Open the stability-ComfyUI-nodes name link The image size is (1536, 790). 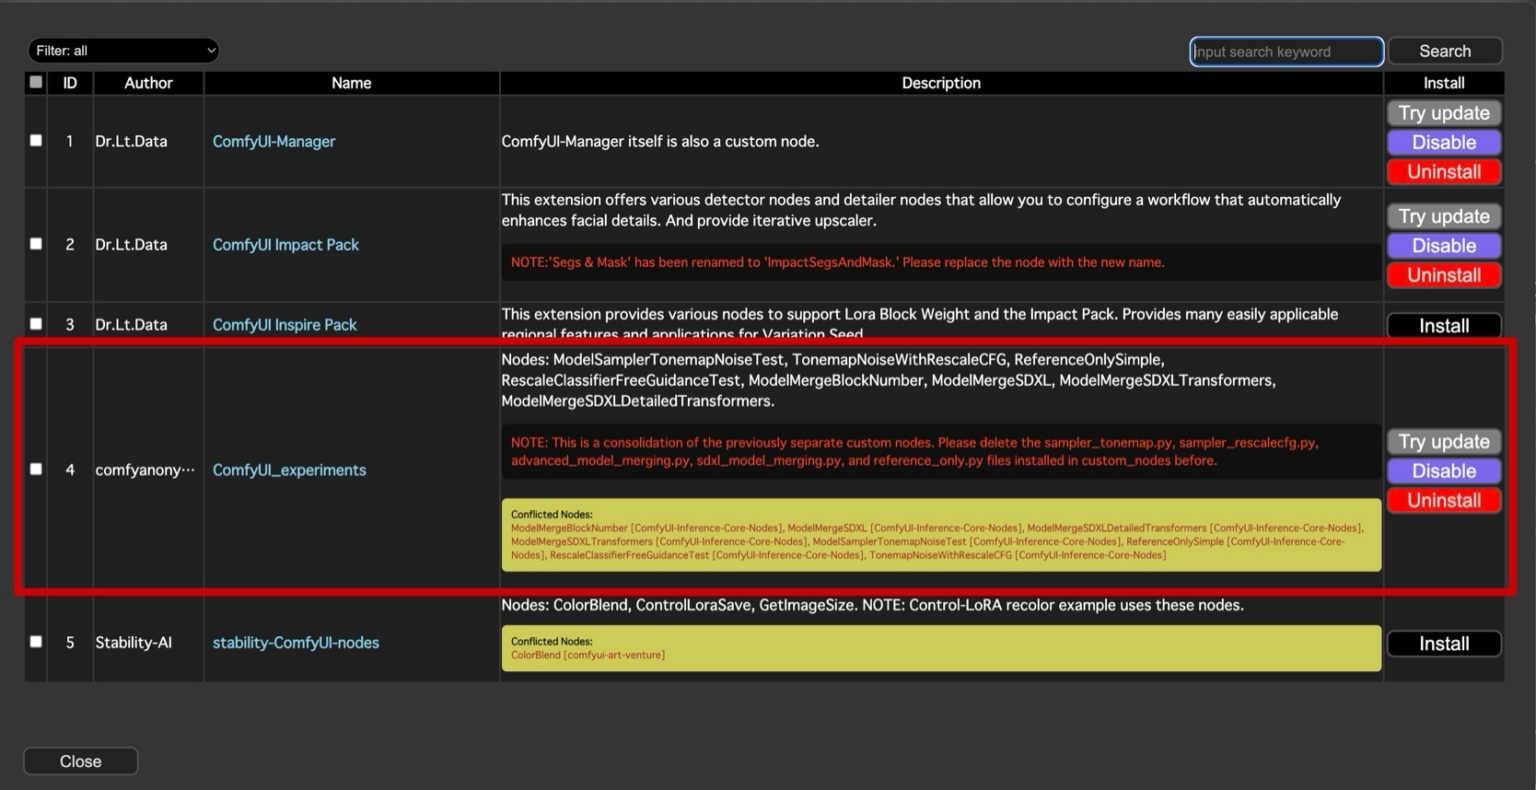pos(295,642)
